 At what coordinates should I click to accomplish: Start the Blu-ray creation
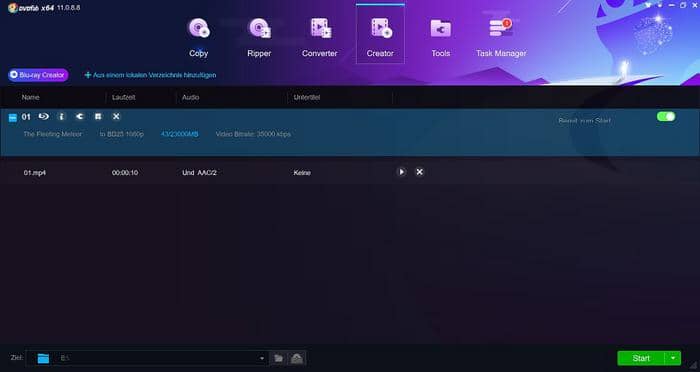(x=641, y=358)
